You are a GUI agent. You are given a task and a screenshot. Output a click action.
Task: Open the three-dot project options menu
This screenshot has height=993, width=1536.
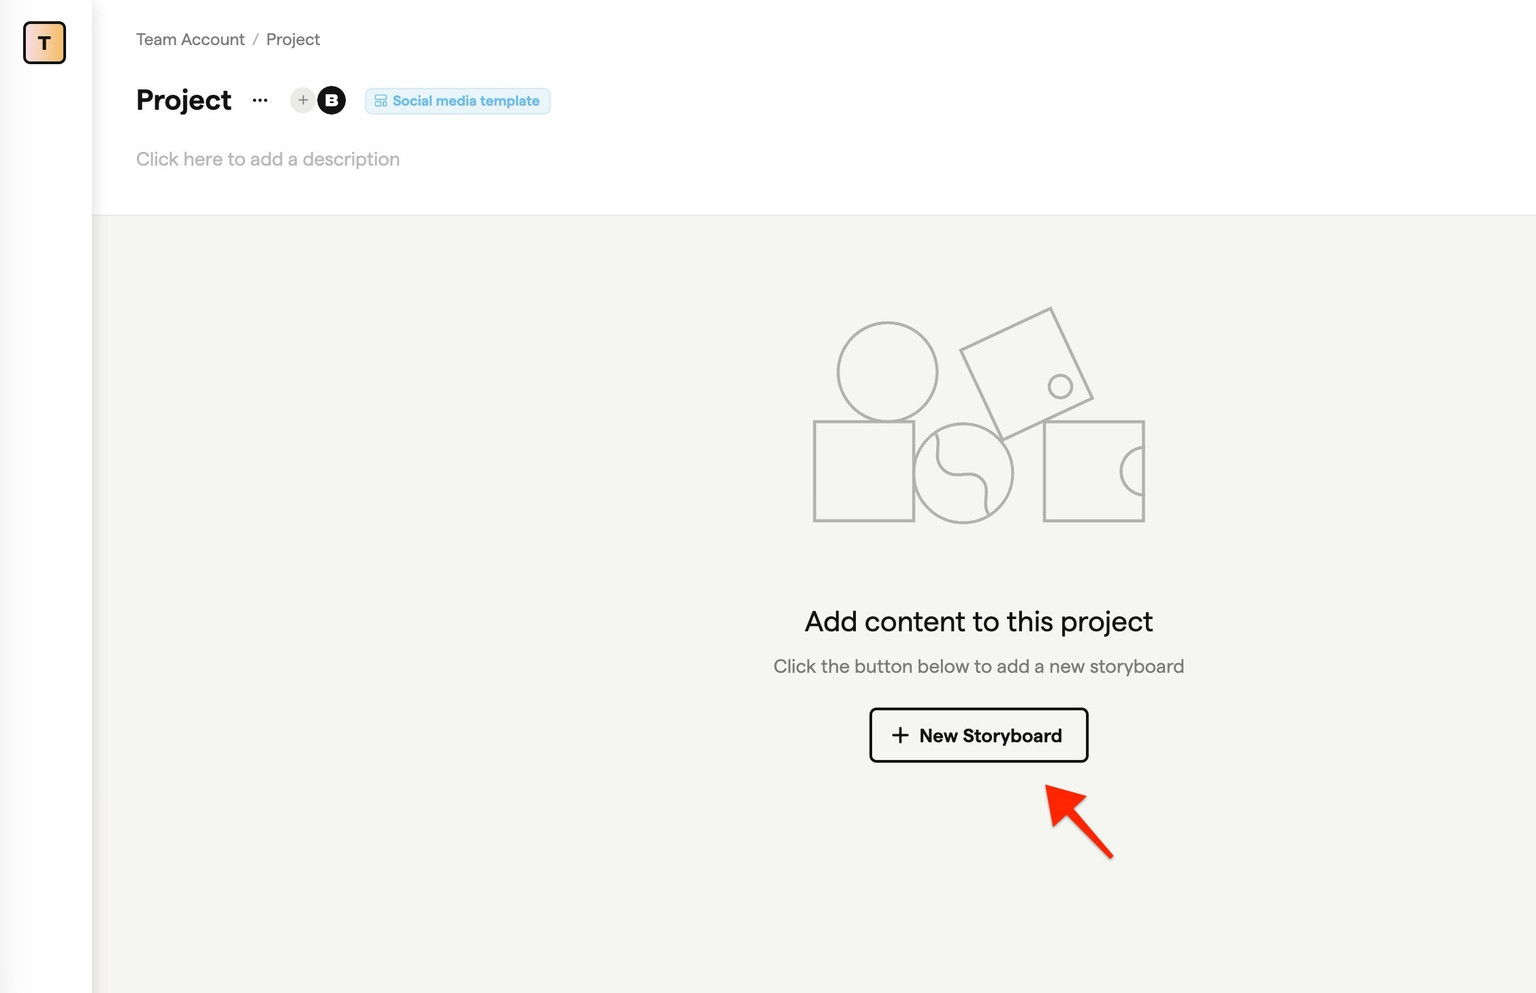pos(260,100)
